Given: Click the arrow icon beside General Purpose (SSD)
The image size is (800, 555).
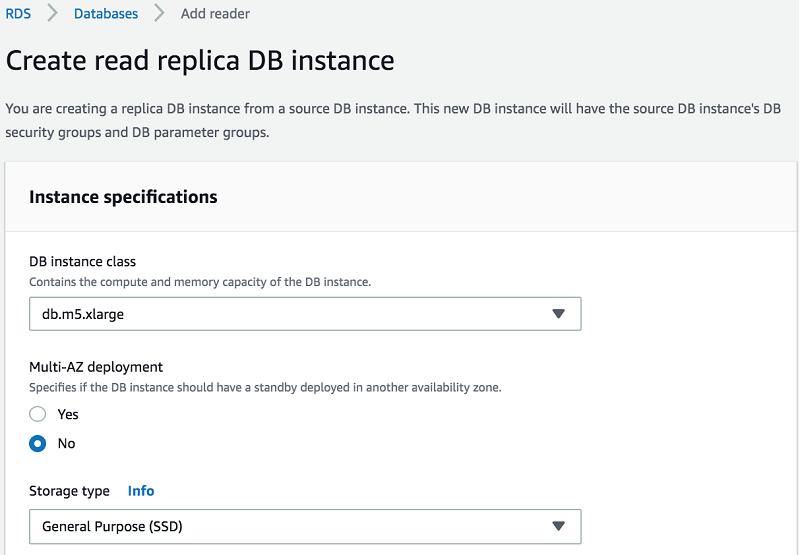Looking at the screenshot, I should click(x=559, y=526).
